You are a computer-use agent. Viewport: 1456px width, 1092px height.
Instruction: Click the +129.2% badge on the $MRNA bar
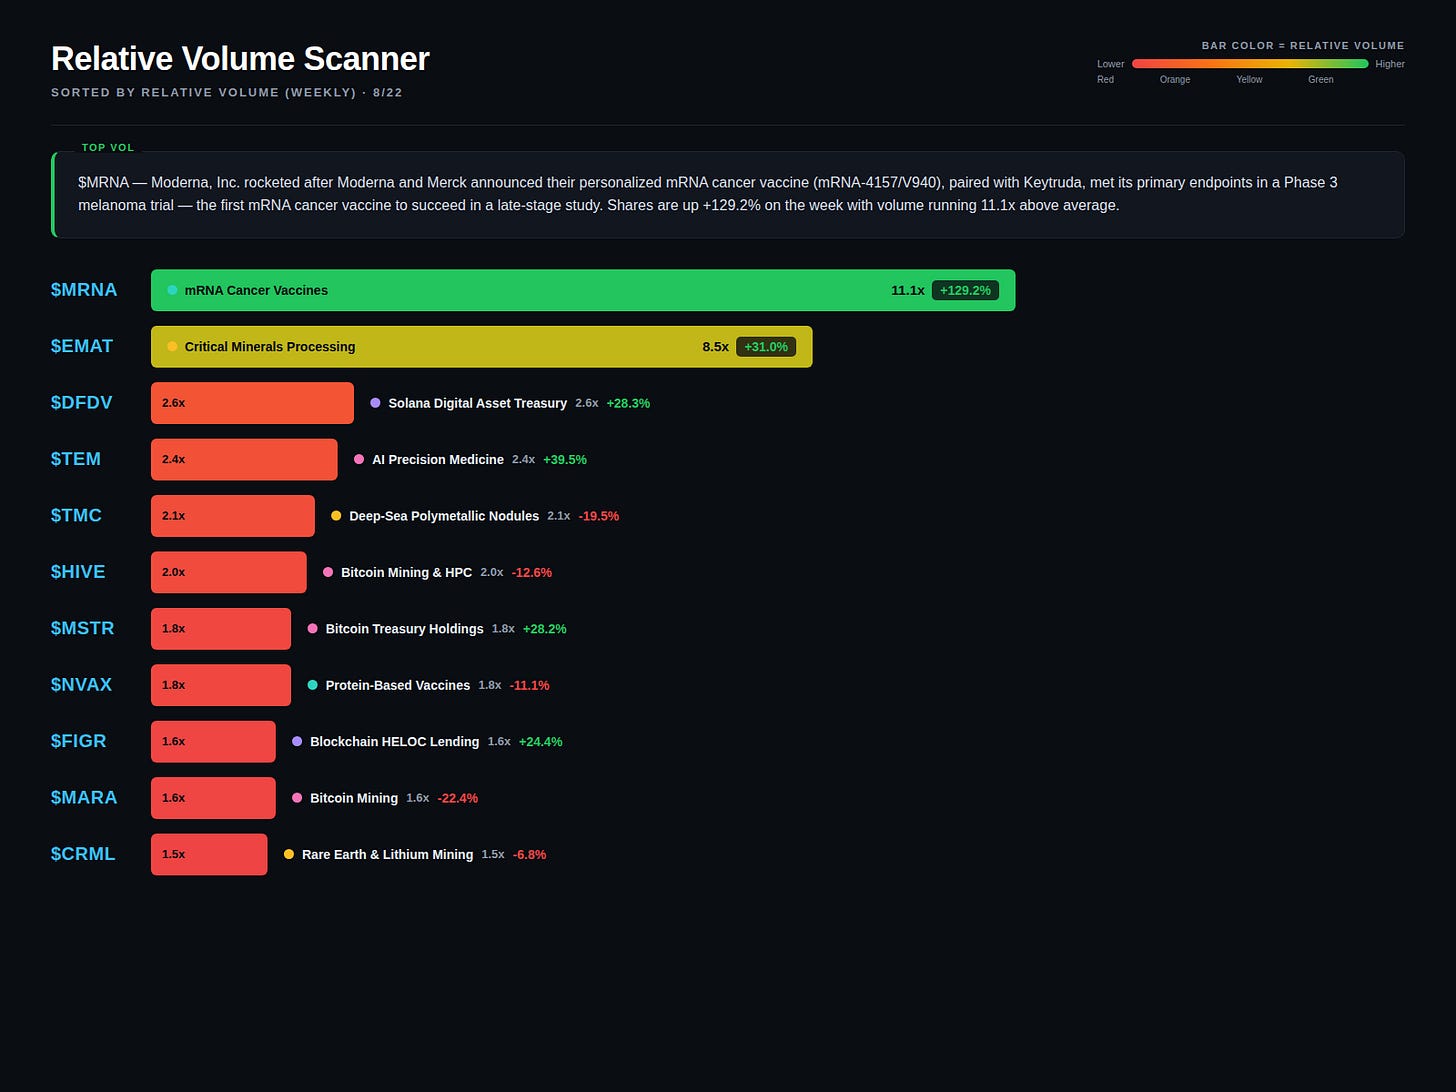(x=965, y=290)
